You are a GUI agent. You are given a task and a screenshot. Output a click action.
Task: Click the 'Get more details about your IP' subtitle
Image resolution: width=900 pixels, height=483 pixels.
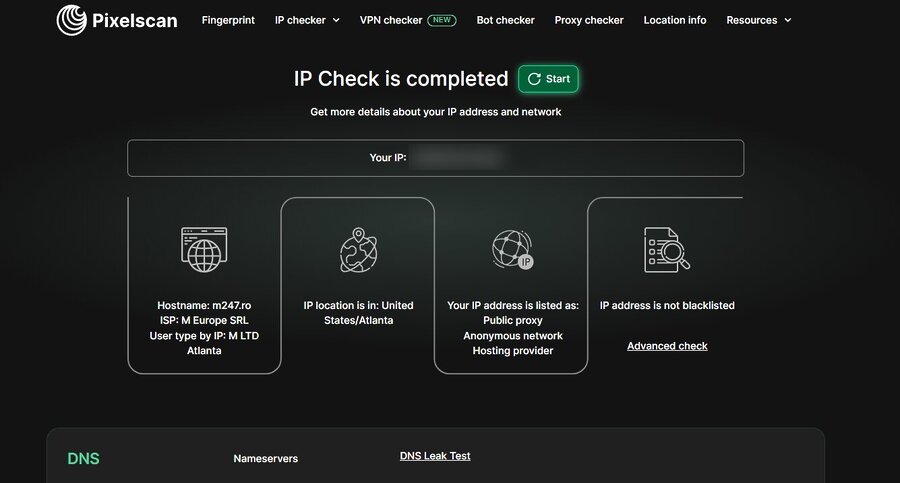tap(436, 112)
